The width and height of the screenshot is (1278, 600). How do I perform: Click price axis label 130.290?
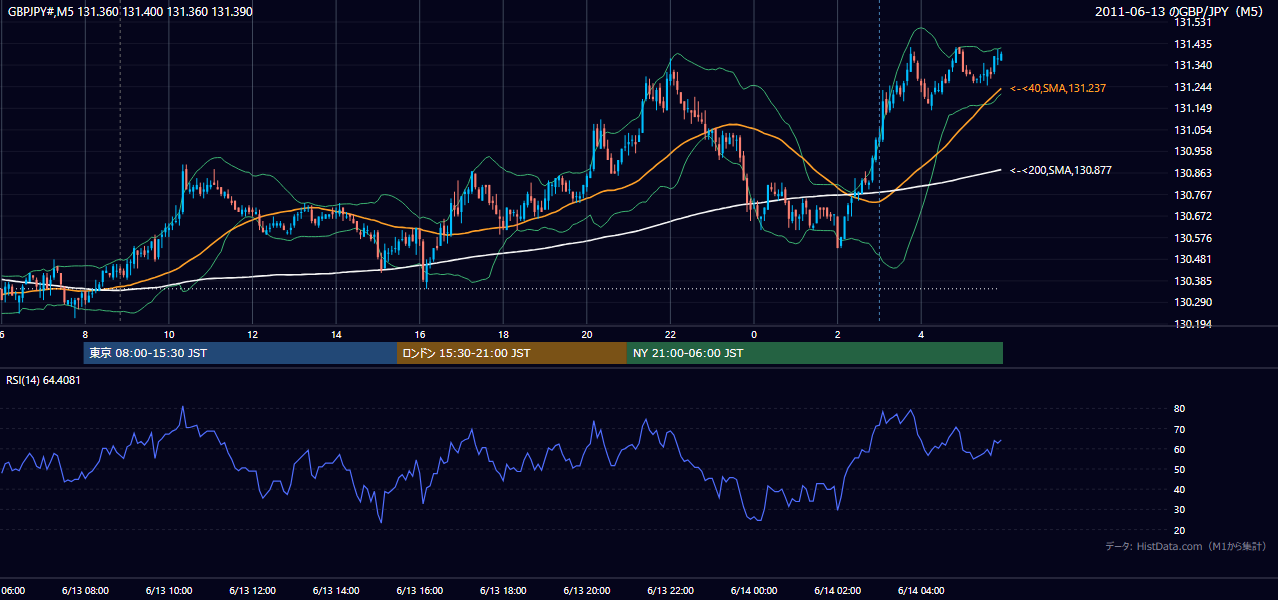click(1192, 302)
